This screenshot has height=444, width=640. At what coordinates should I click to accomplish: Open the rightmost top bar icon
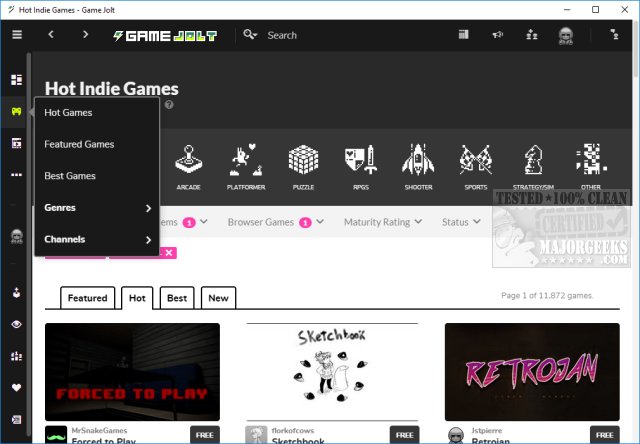click(x=614, y=35)
